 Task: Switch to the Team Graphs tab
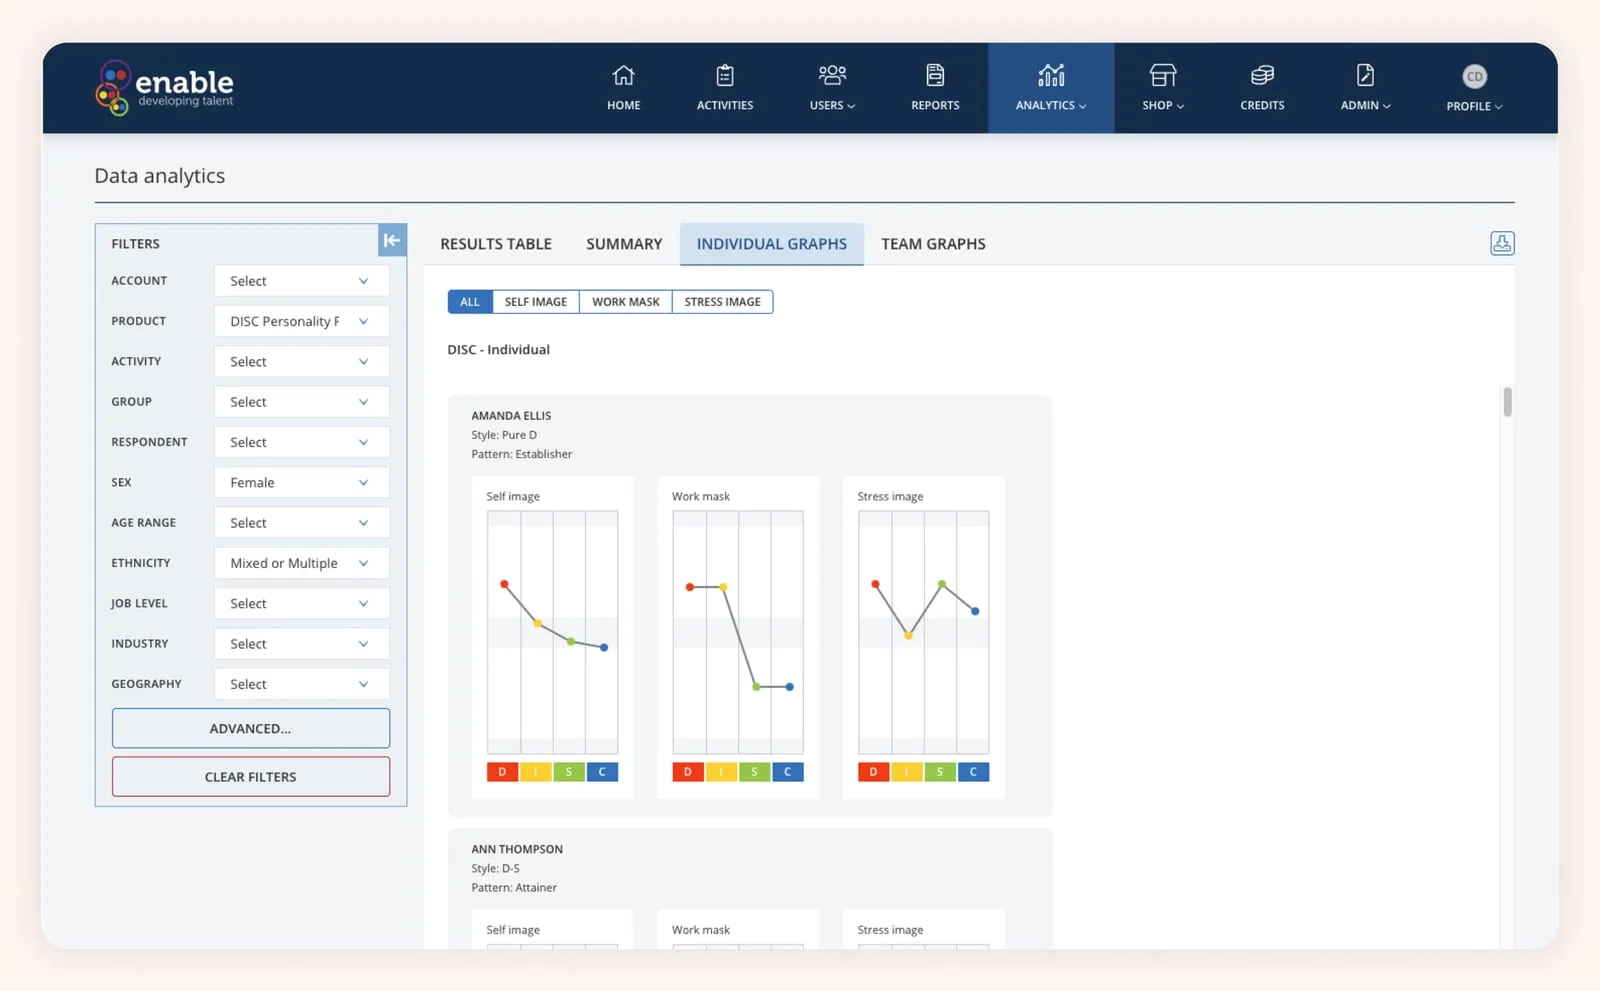point(933,244)
